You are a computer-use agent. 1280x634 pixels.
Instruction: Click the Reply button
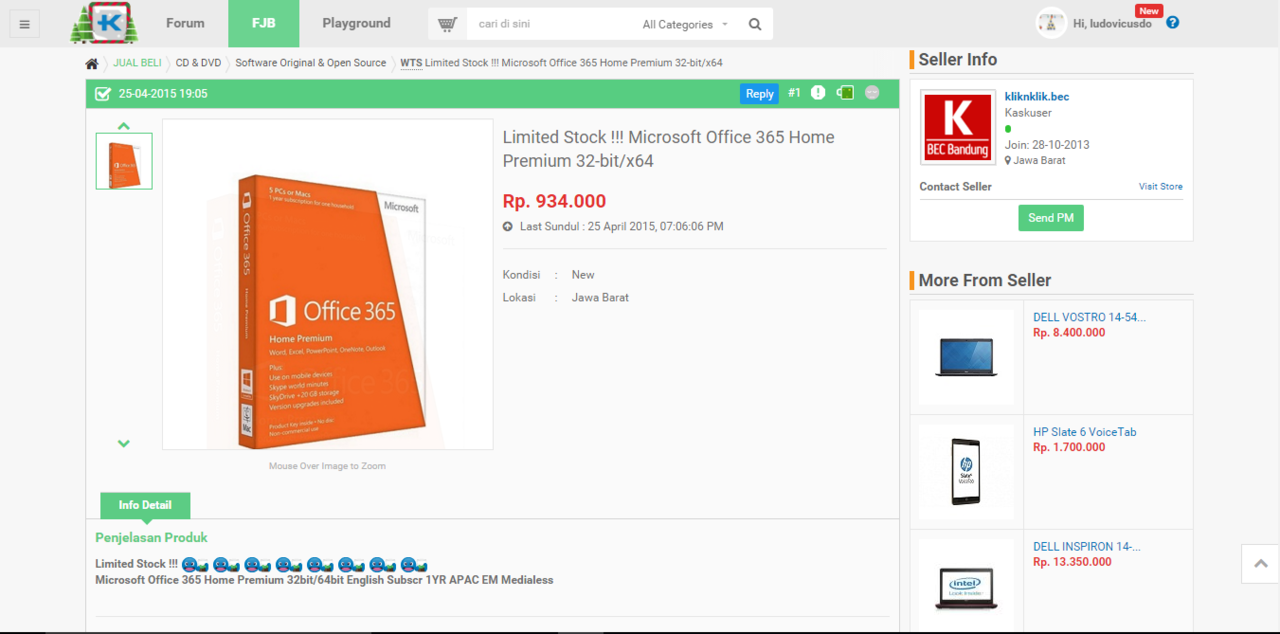coord(760,93)
